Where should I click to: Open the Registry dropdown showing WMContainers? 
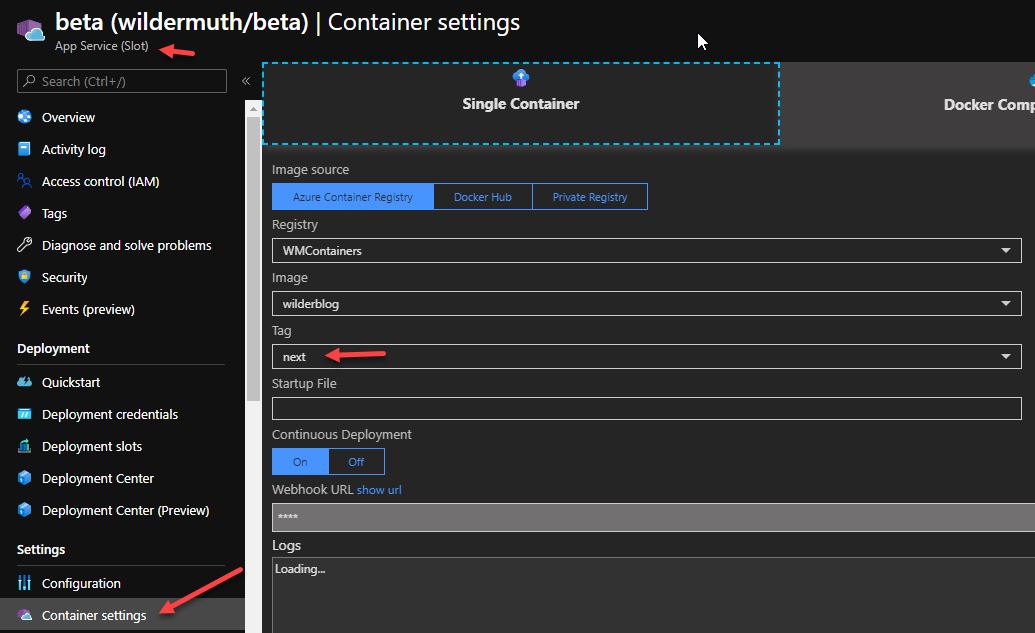point(646,251)
